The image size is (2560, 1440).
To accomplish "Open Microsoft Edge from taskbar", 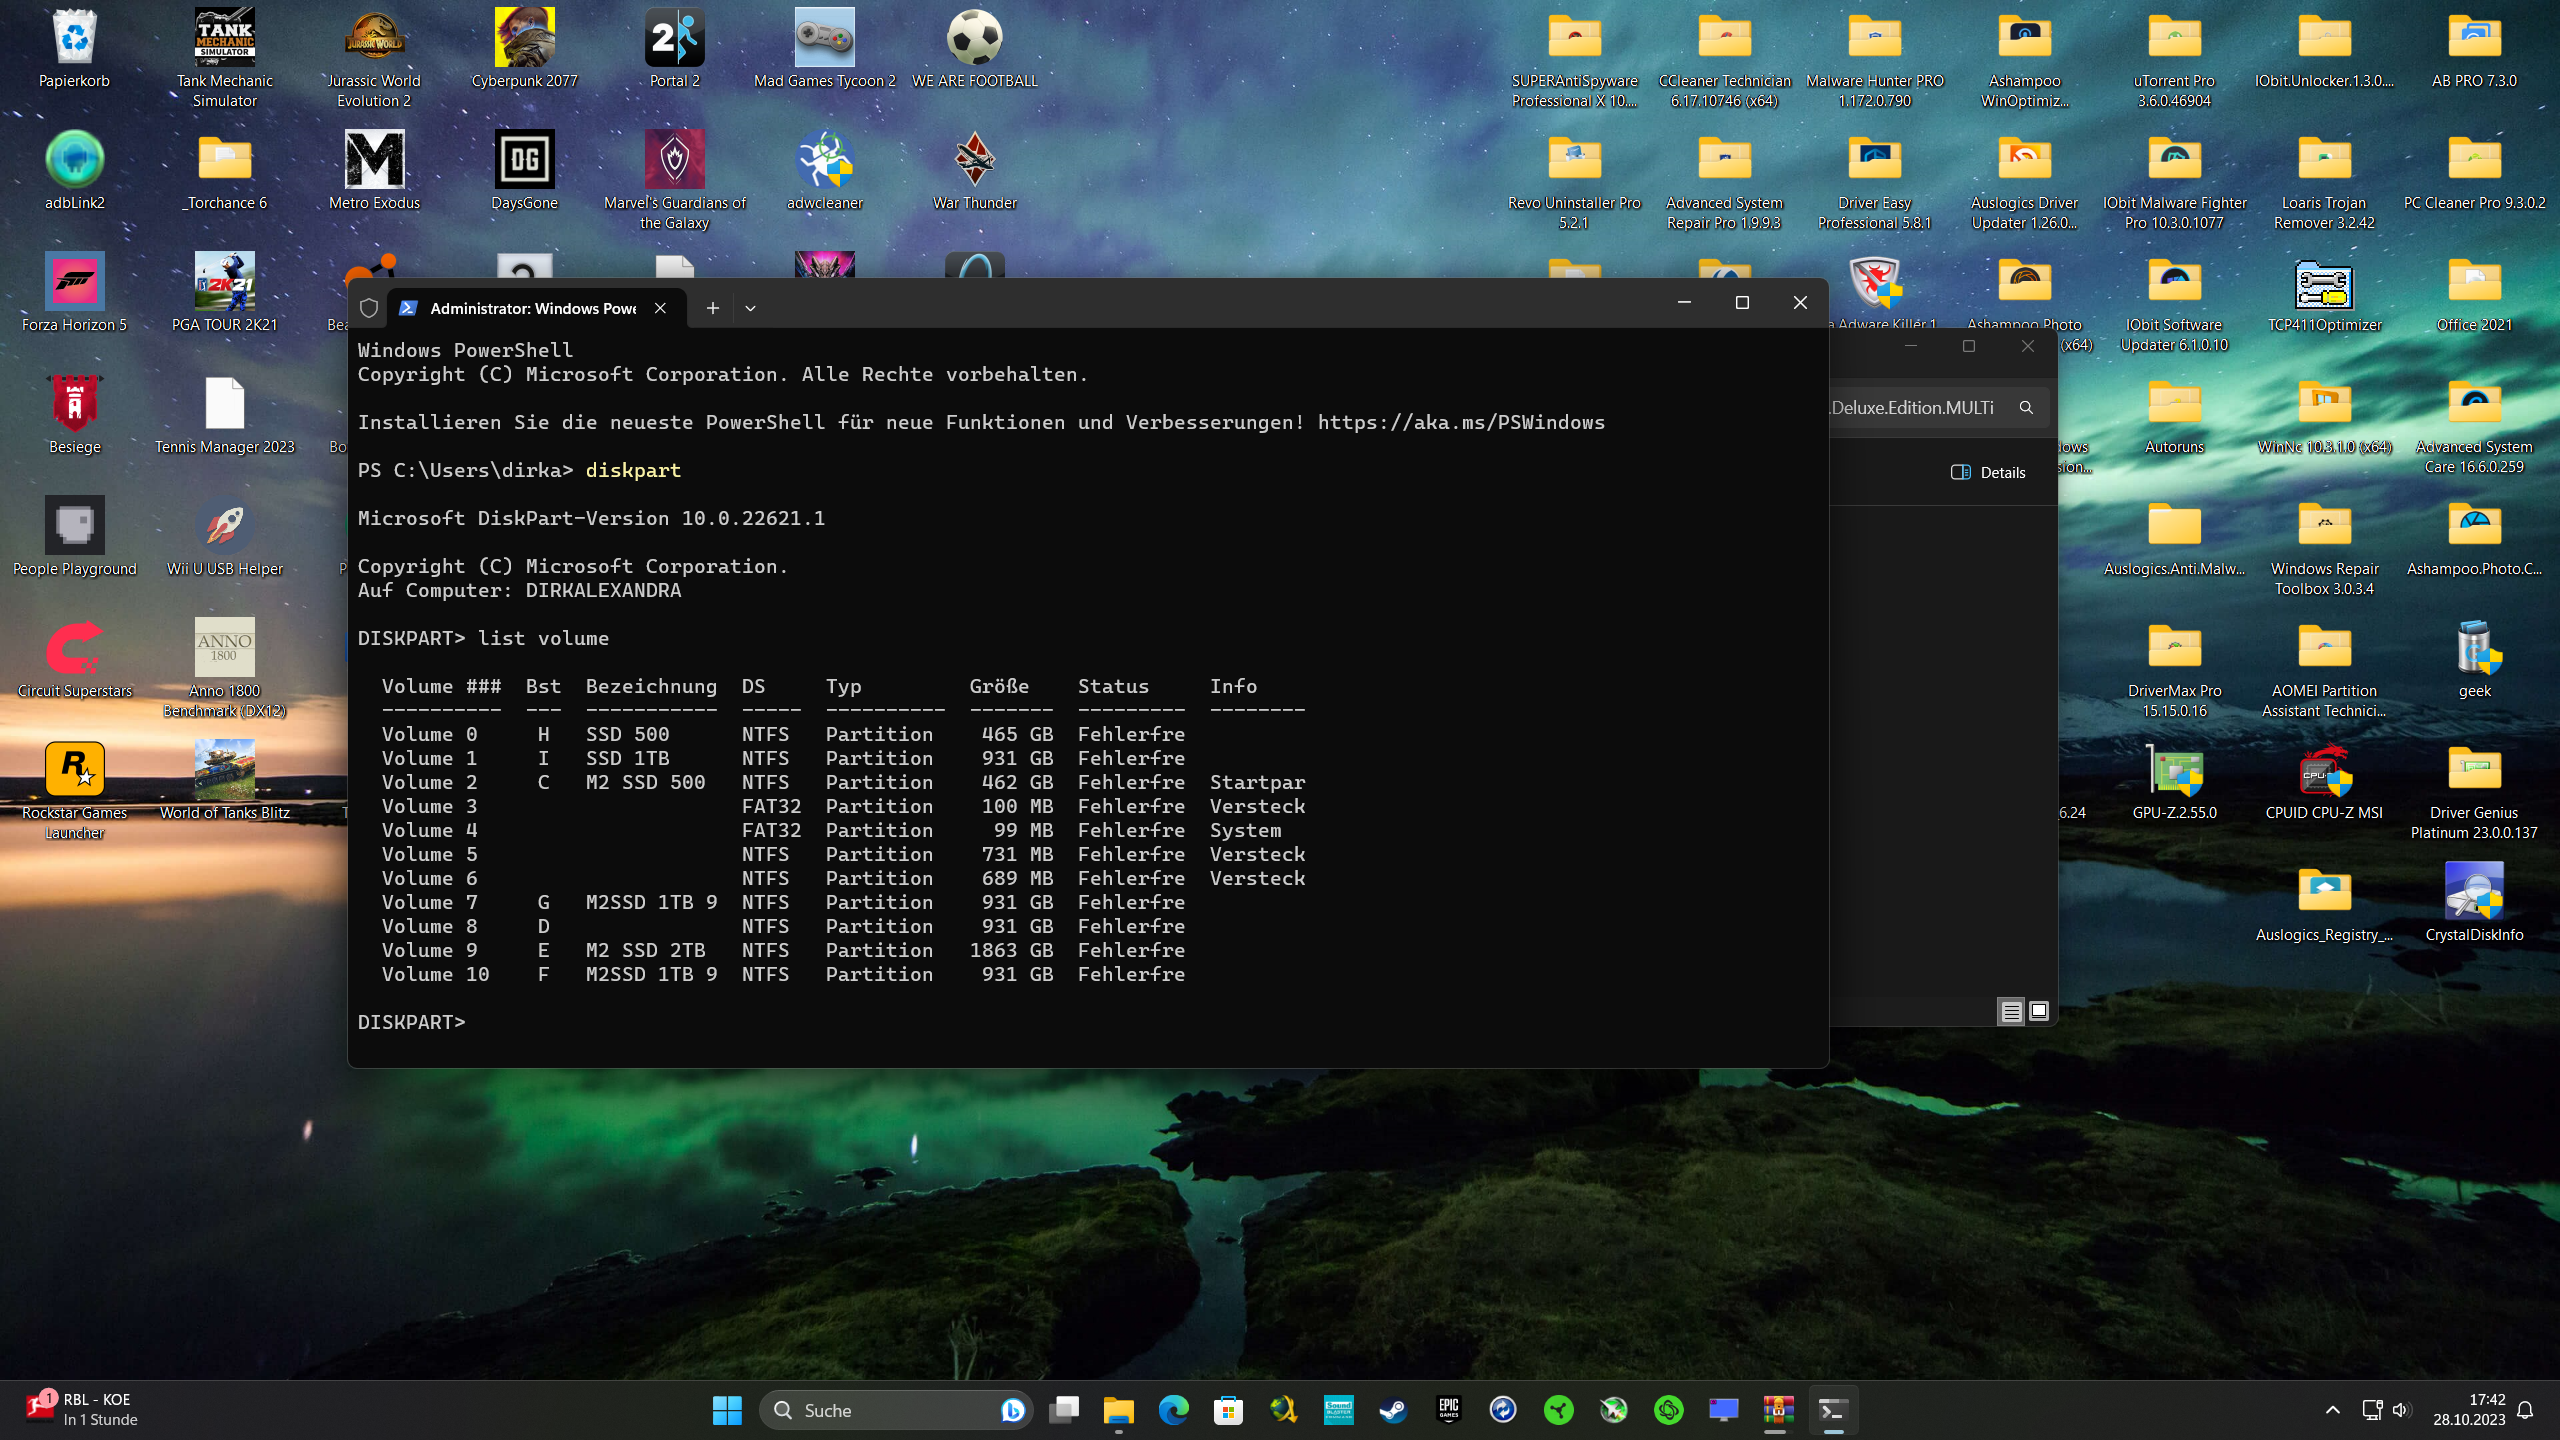I will tap(1173, 1410).
